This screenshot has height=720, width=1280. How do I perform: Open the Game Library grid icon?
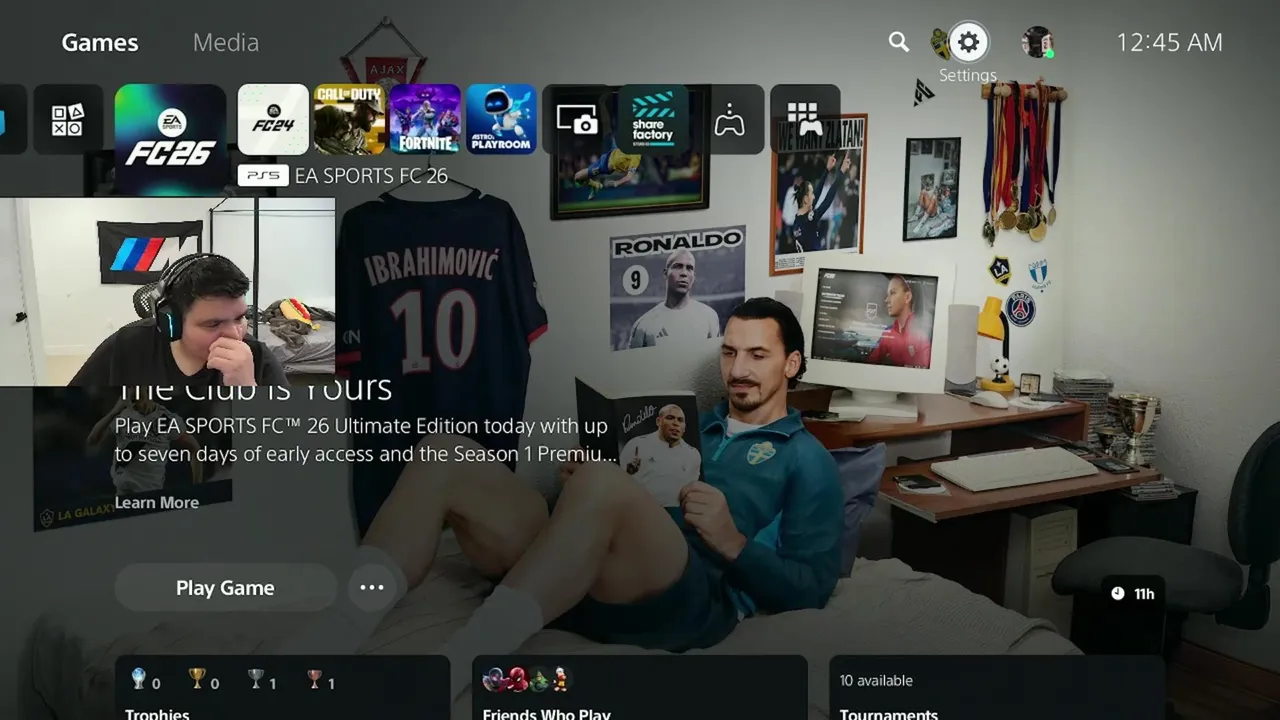[x=805, y=119]
